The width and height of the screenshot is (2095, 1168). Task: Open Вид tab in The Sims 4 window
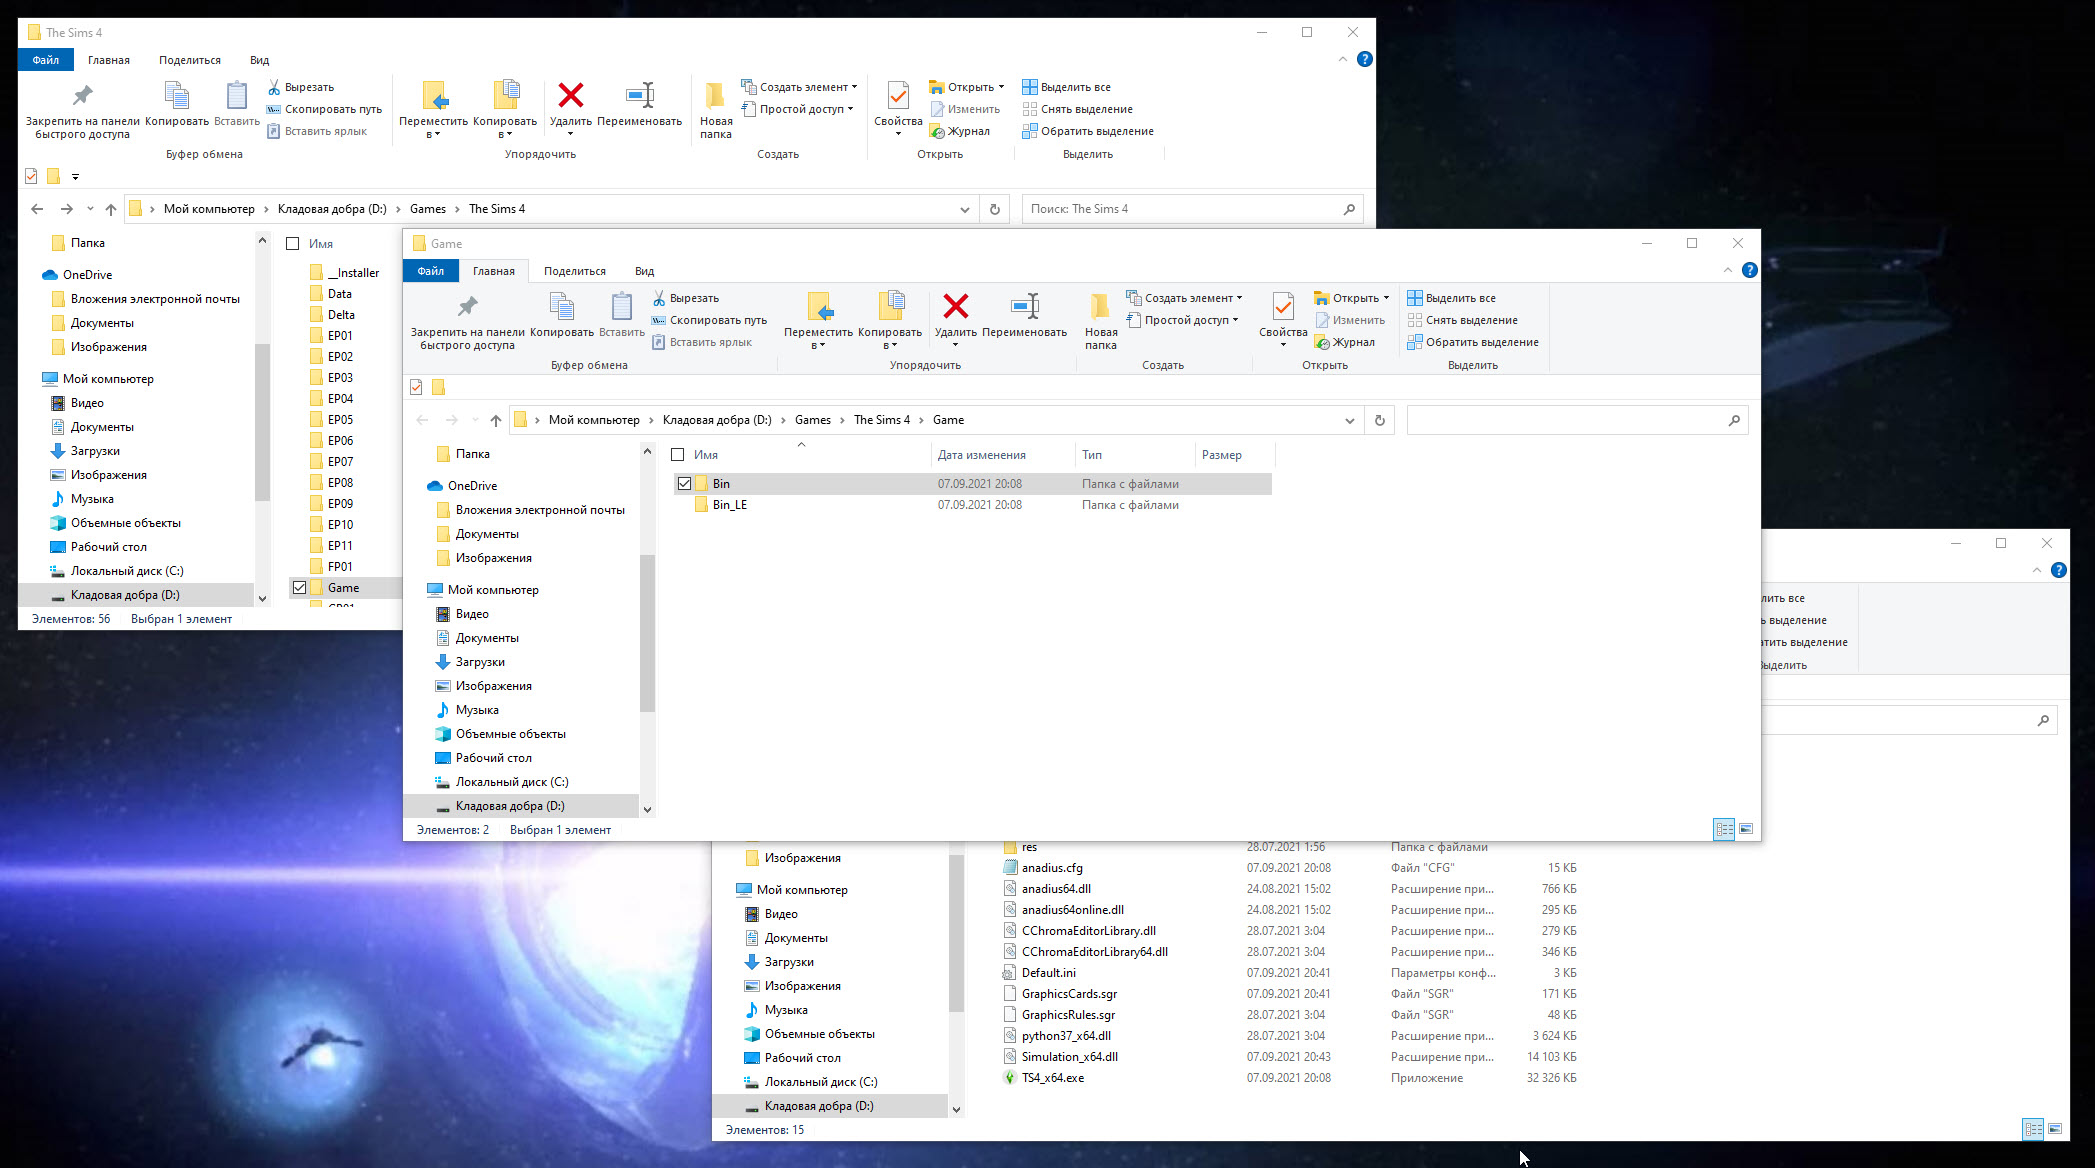pos(259,60)
